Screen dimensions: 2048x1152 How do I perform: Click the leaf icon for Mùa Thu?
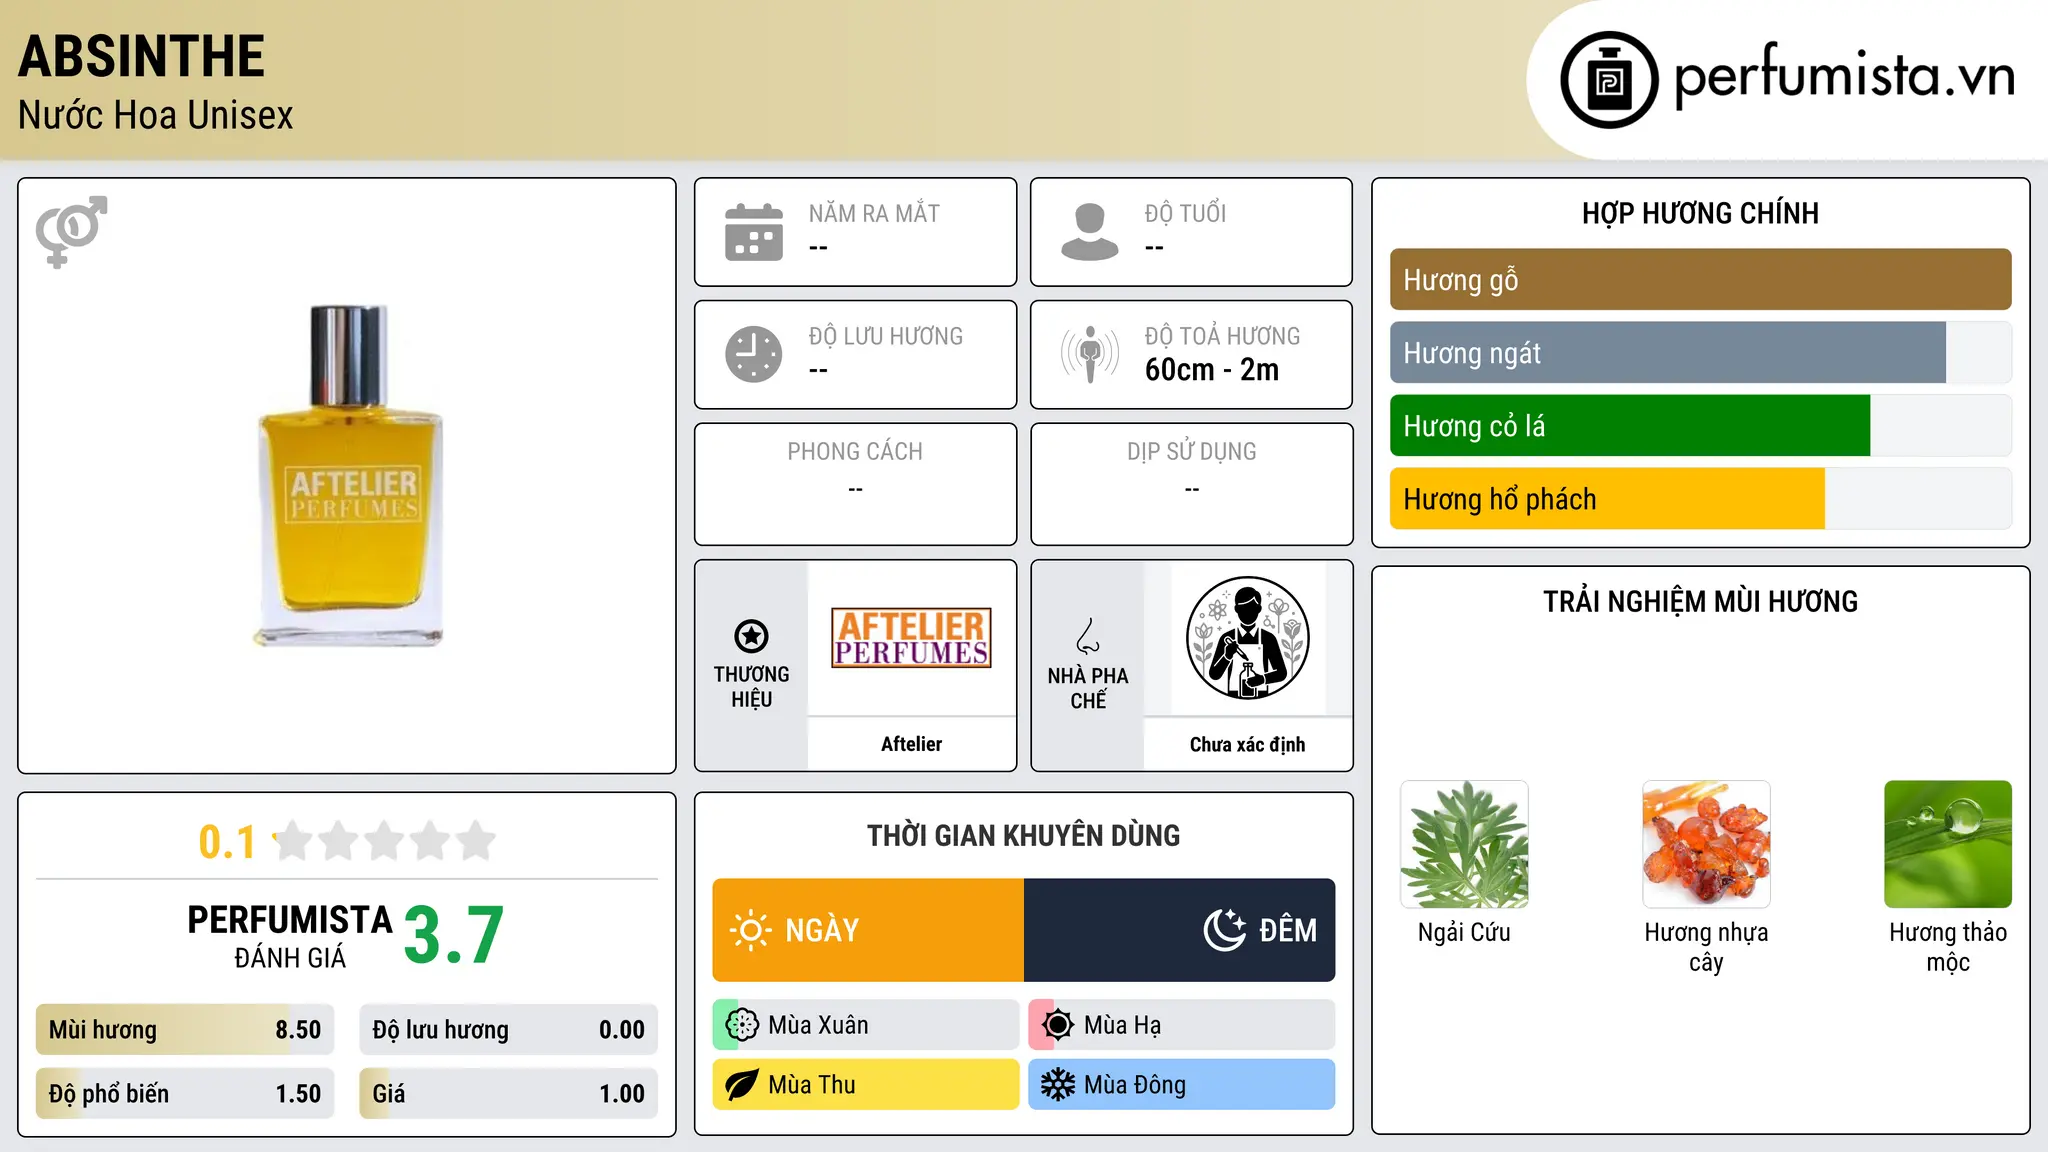pos(742,1085)
